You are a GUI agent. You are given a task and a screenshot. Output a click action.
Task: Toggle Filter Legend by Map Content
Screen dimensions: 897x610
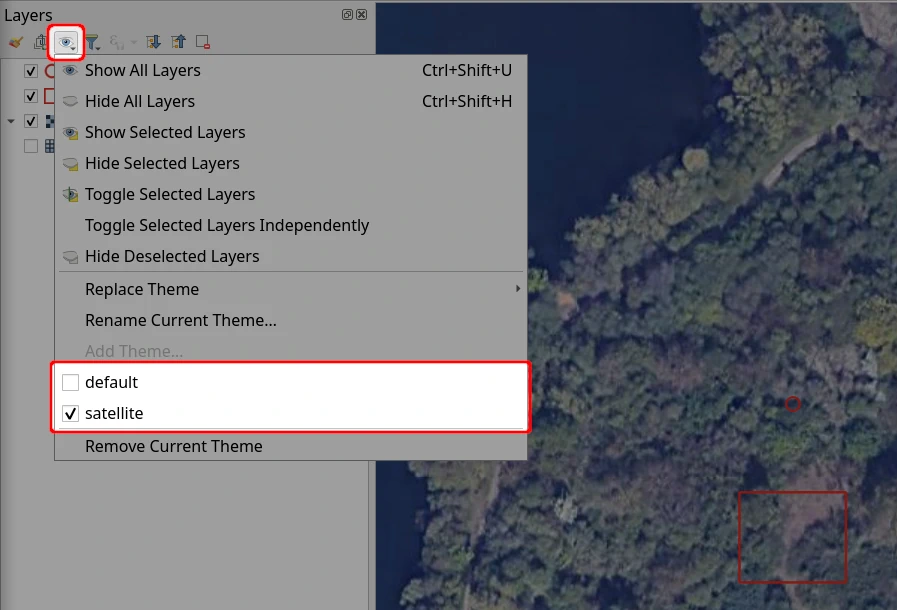92,42
